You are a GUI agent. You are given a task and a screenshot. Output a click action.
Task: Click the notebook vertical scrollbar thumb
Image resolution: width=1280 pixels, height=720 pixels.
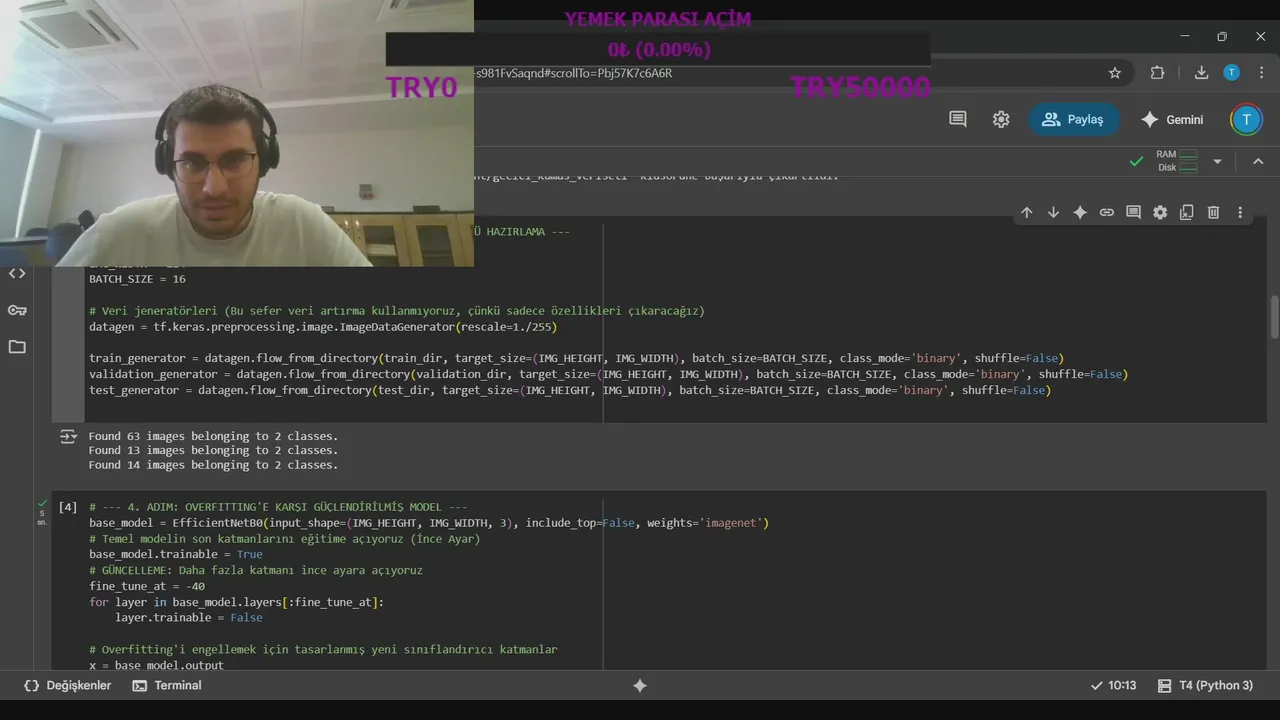click(1273, 318)
